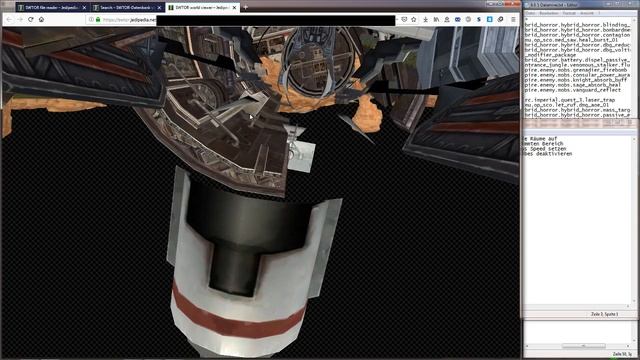Close the SWTOR world viewer tab
The width and height of the screenshot is (640, 360).
point(234,7)
